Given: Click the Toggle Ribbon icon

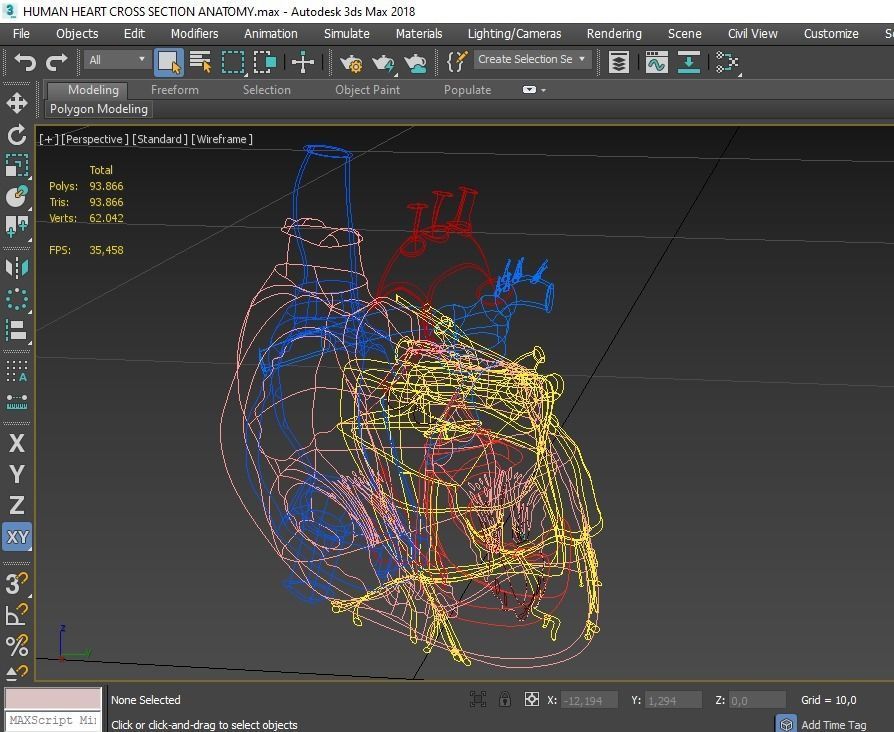Looking at the screenshot, I should coord(689,62).
